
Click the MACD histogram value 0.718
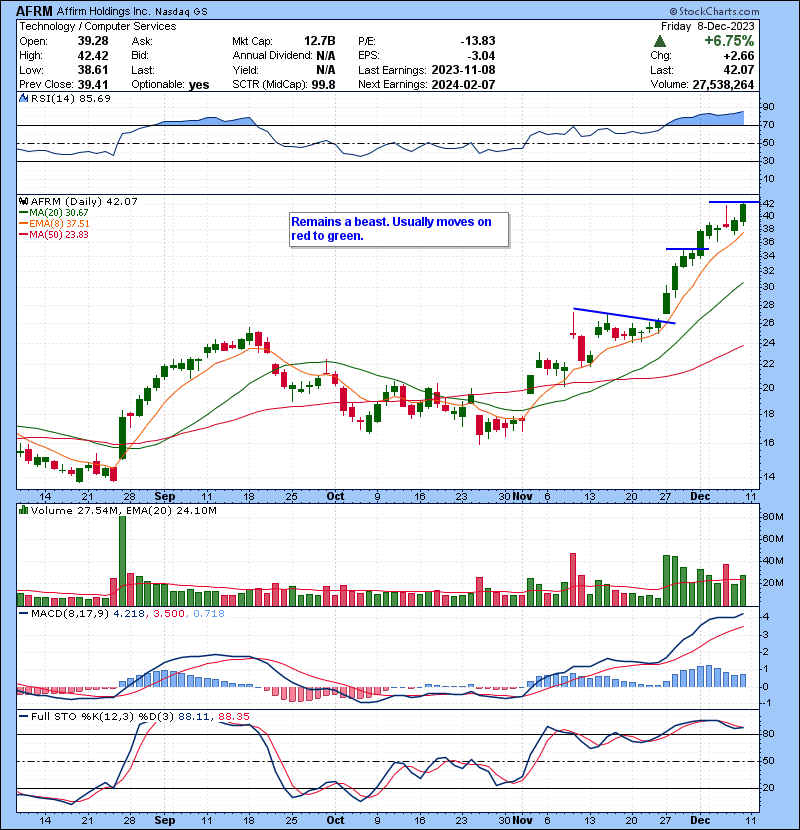(209, 614)
